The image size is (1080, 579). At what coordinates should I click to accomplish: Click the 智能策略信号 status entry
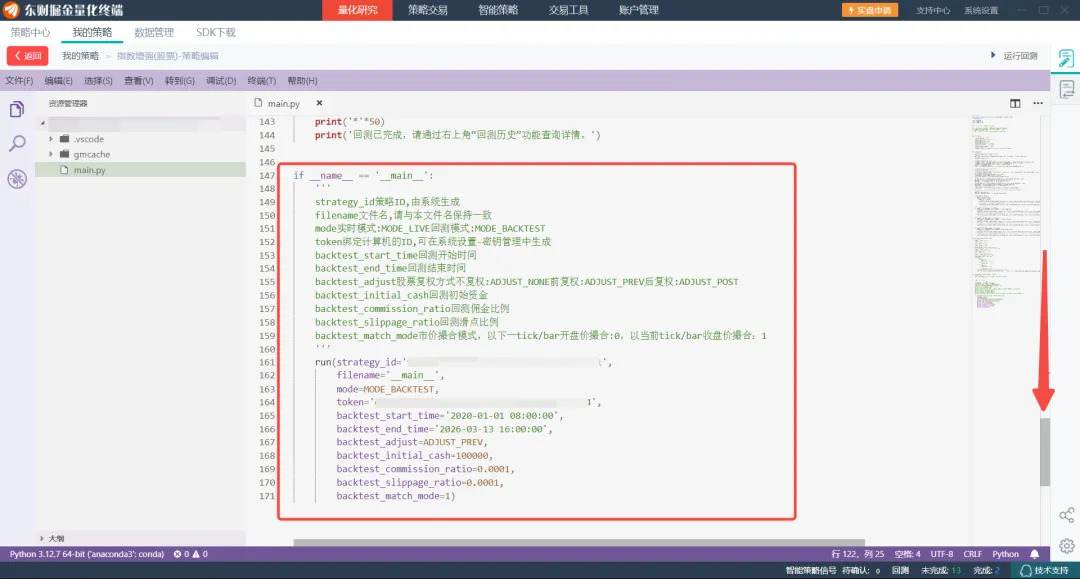tap(811, 571)
